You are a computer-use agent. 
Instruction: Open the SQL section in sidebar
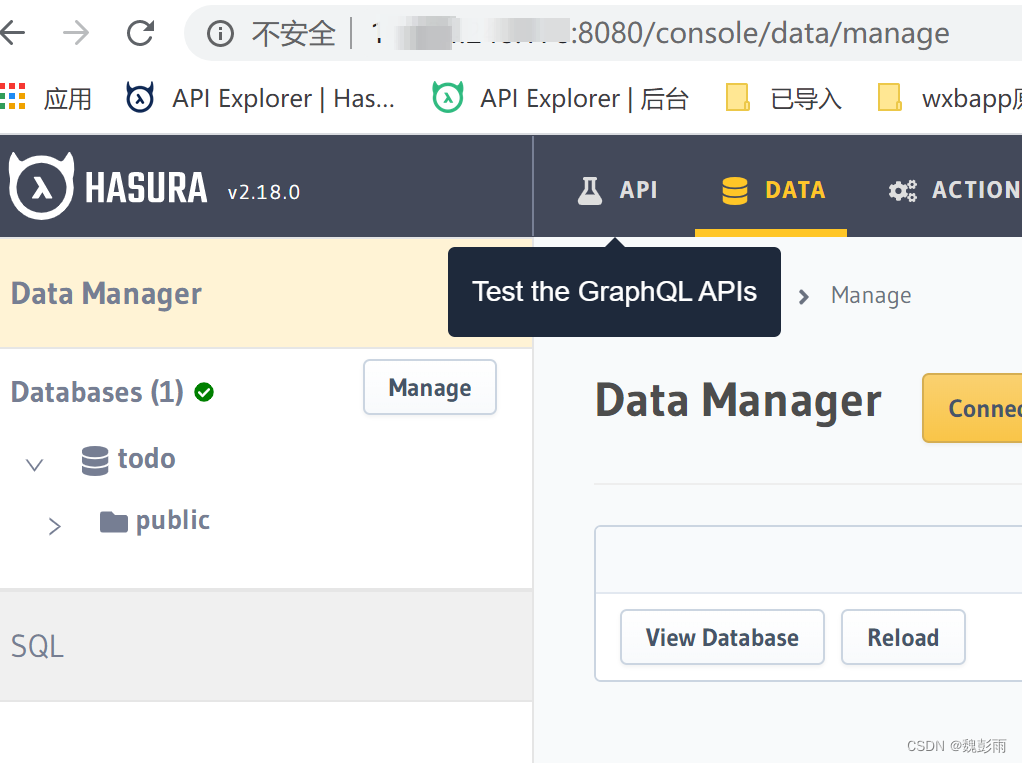(266, 646)
